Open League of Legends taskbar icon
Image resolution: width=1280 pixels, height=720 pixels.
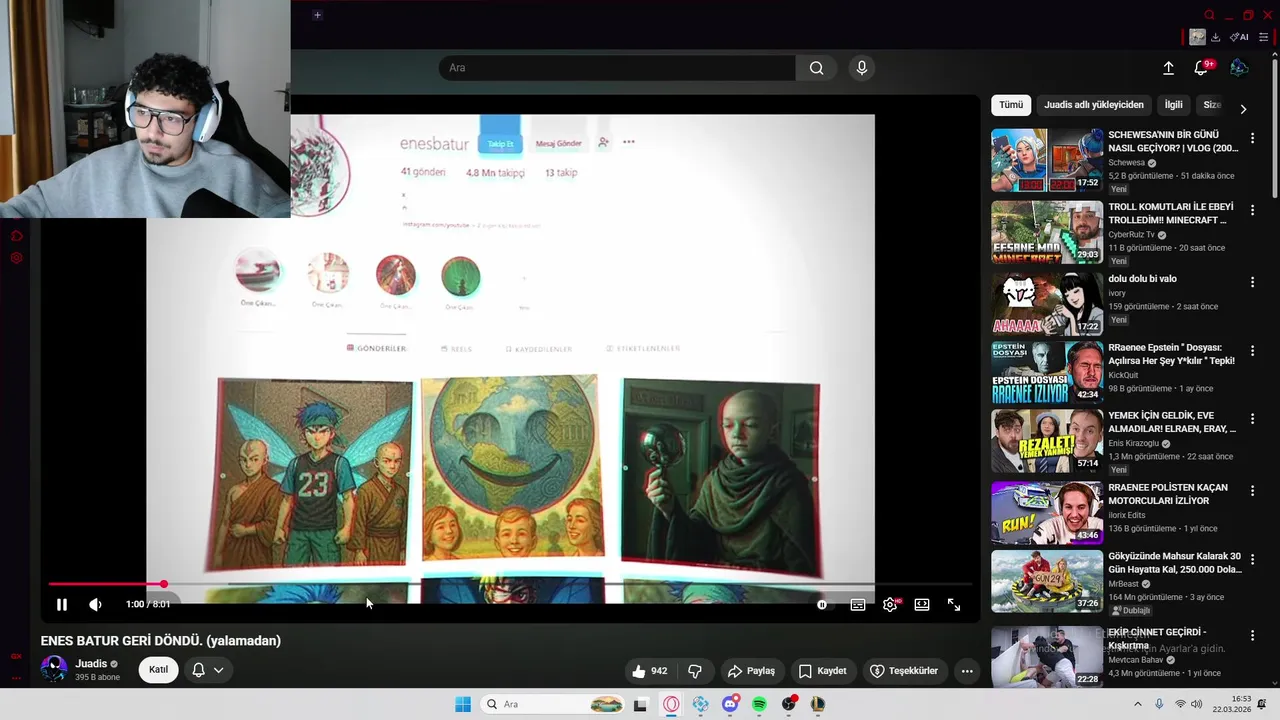coord(818,704)
